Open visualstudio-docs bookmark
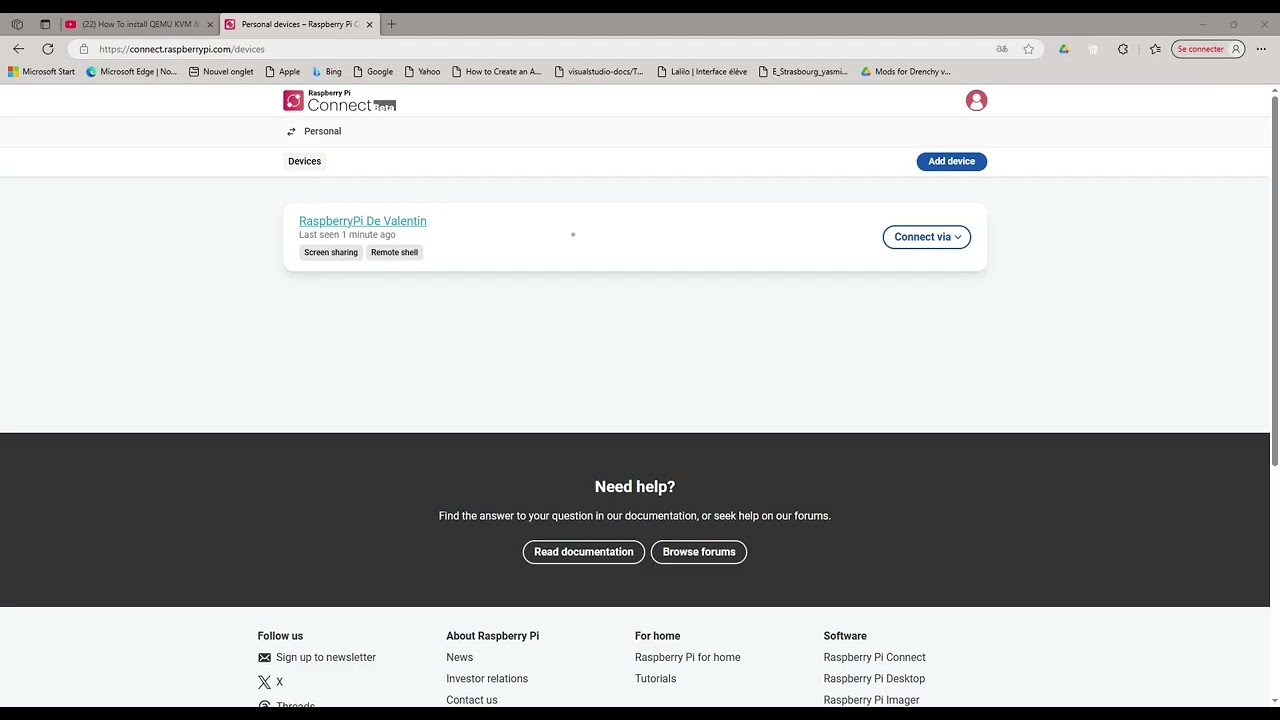This screenshot has height=720, width=1280. pos(599,72)
